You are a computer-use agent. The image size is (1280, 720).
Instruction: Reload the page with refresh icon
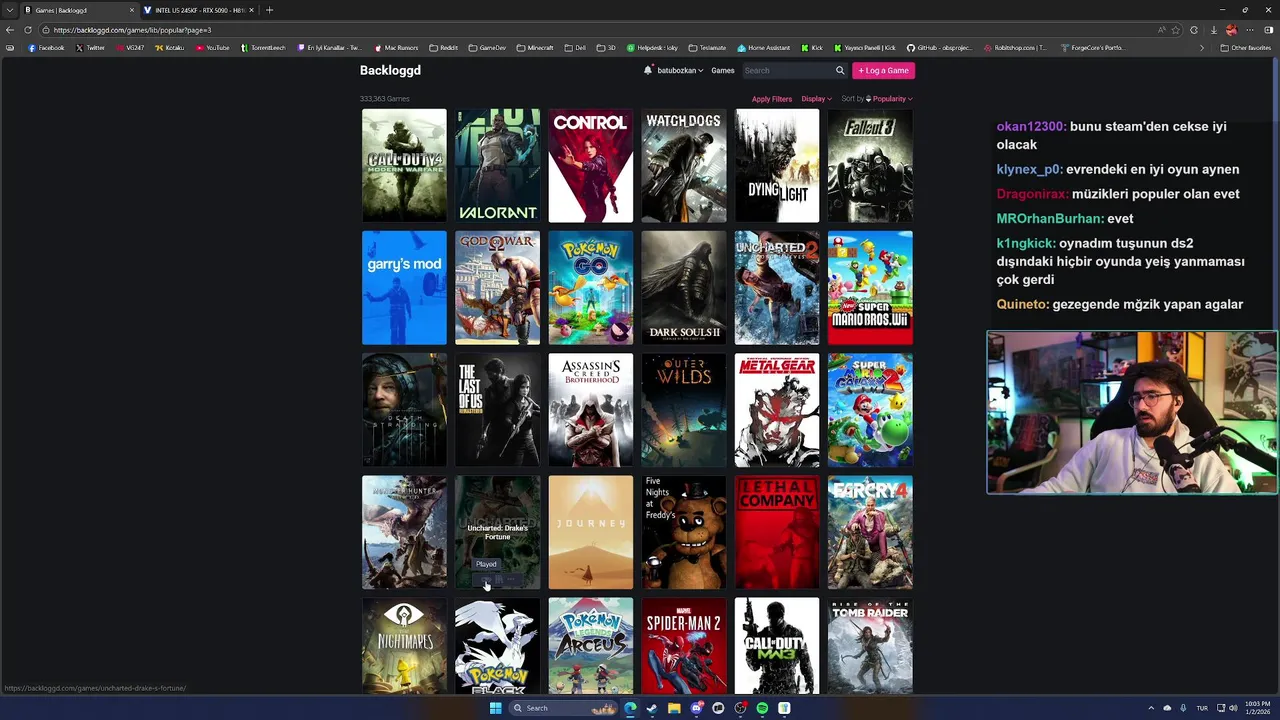pyautogui.click(x=29, y=30)
